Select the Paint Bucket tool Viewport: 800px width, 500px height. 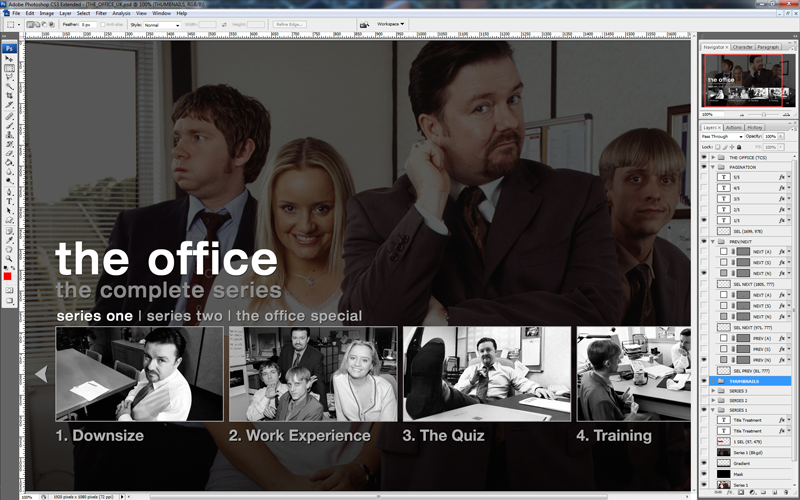(9, 163)
